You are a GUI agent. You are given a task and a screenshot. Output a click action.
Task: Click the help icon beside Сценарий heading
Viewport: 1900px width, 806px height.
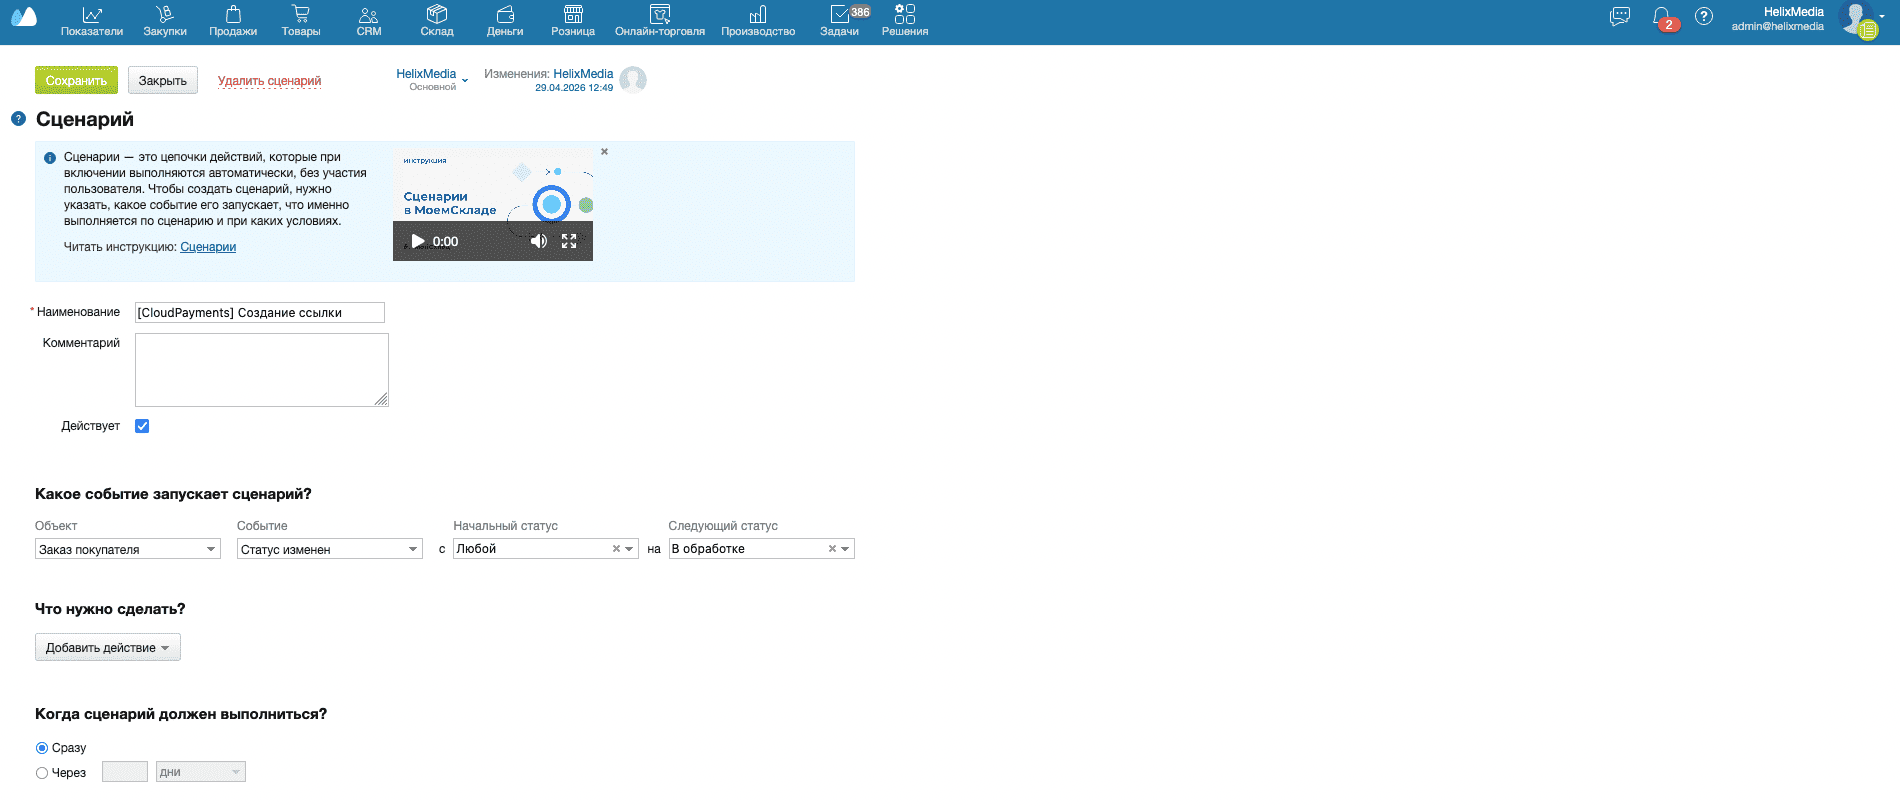click(x=18, y=119)
